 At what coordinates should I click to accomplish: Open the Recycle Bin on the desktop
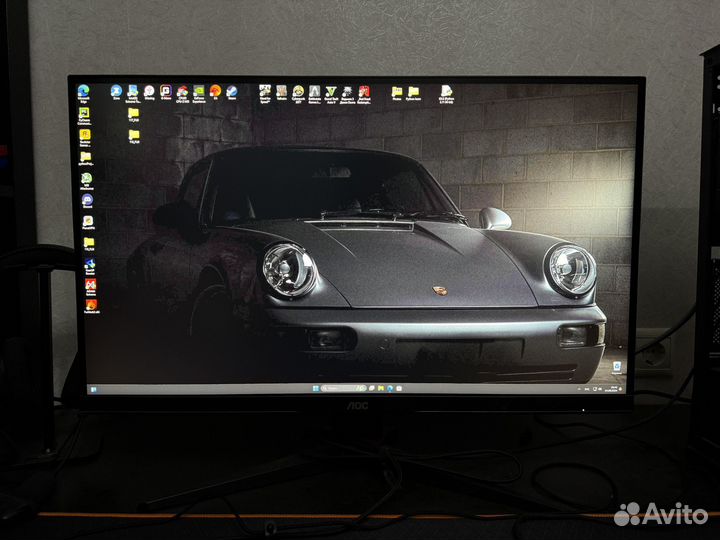point(617,368)
